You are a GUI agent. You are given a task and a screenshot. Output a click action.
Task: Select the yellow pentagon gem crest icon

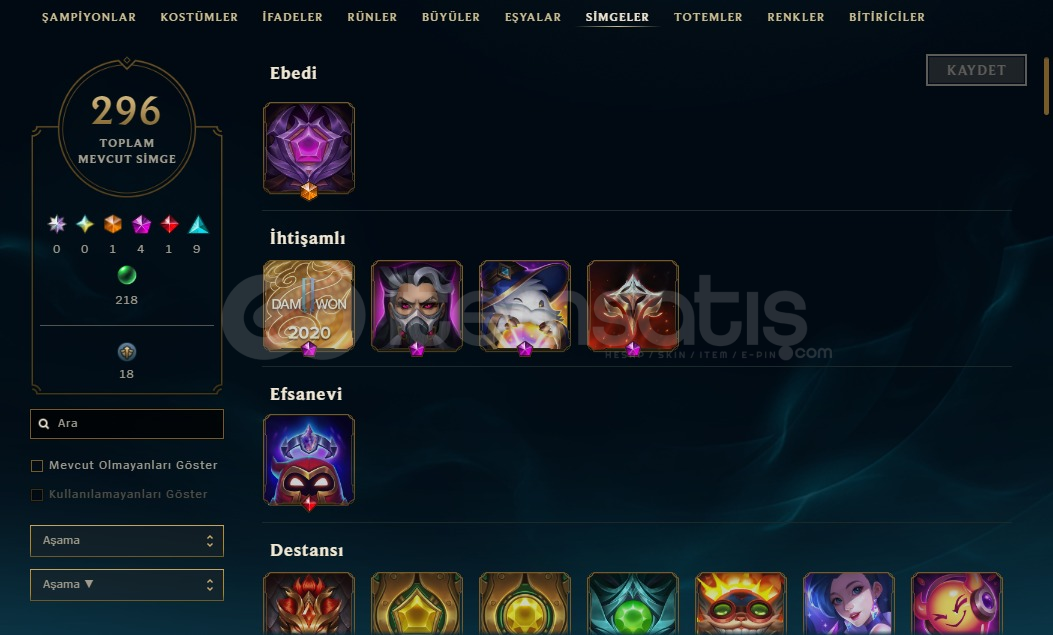coord(417,603)
